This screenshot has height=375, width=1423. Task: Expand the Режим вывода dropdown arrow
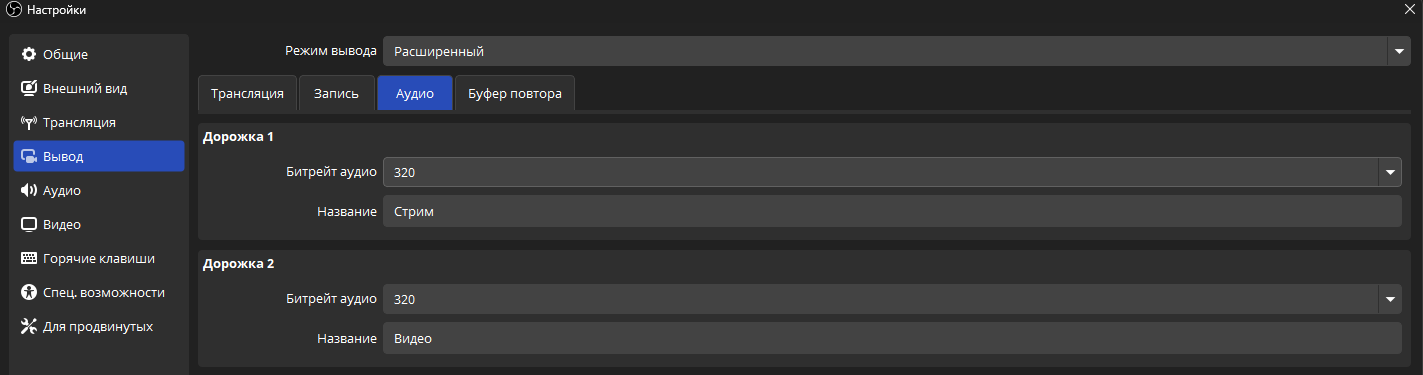pos(1398,51)
